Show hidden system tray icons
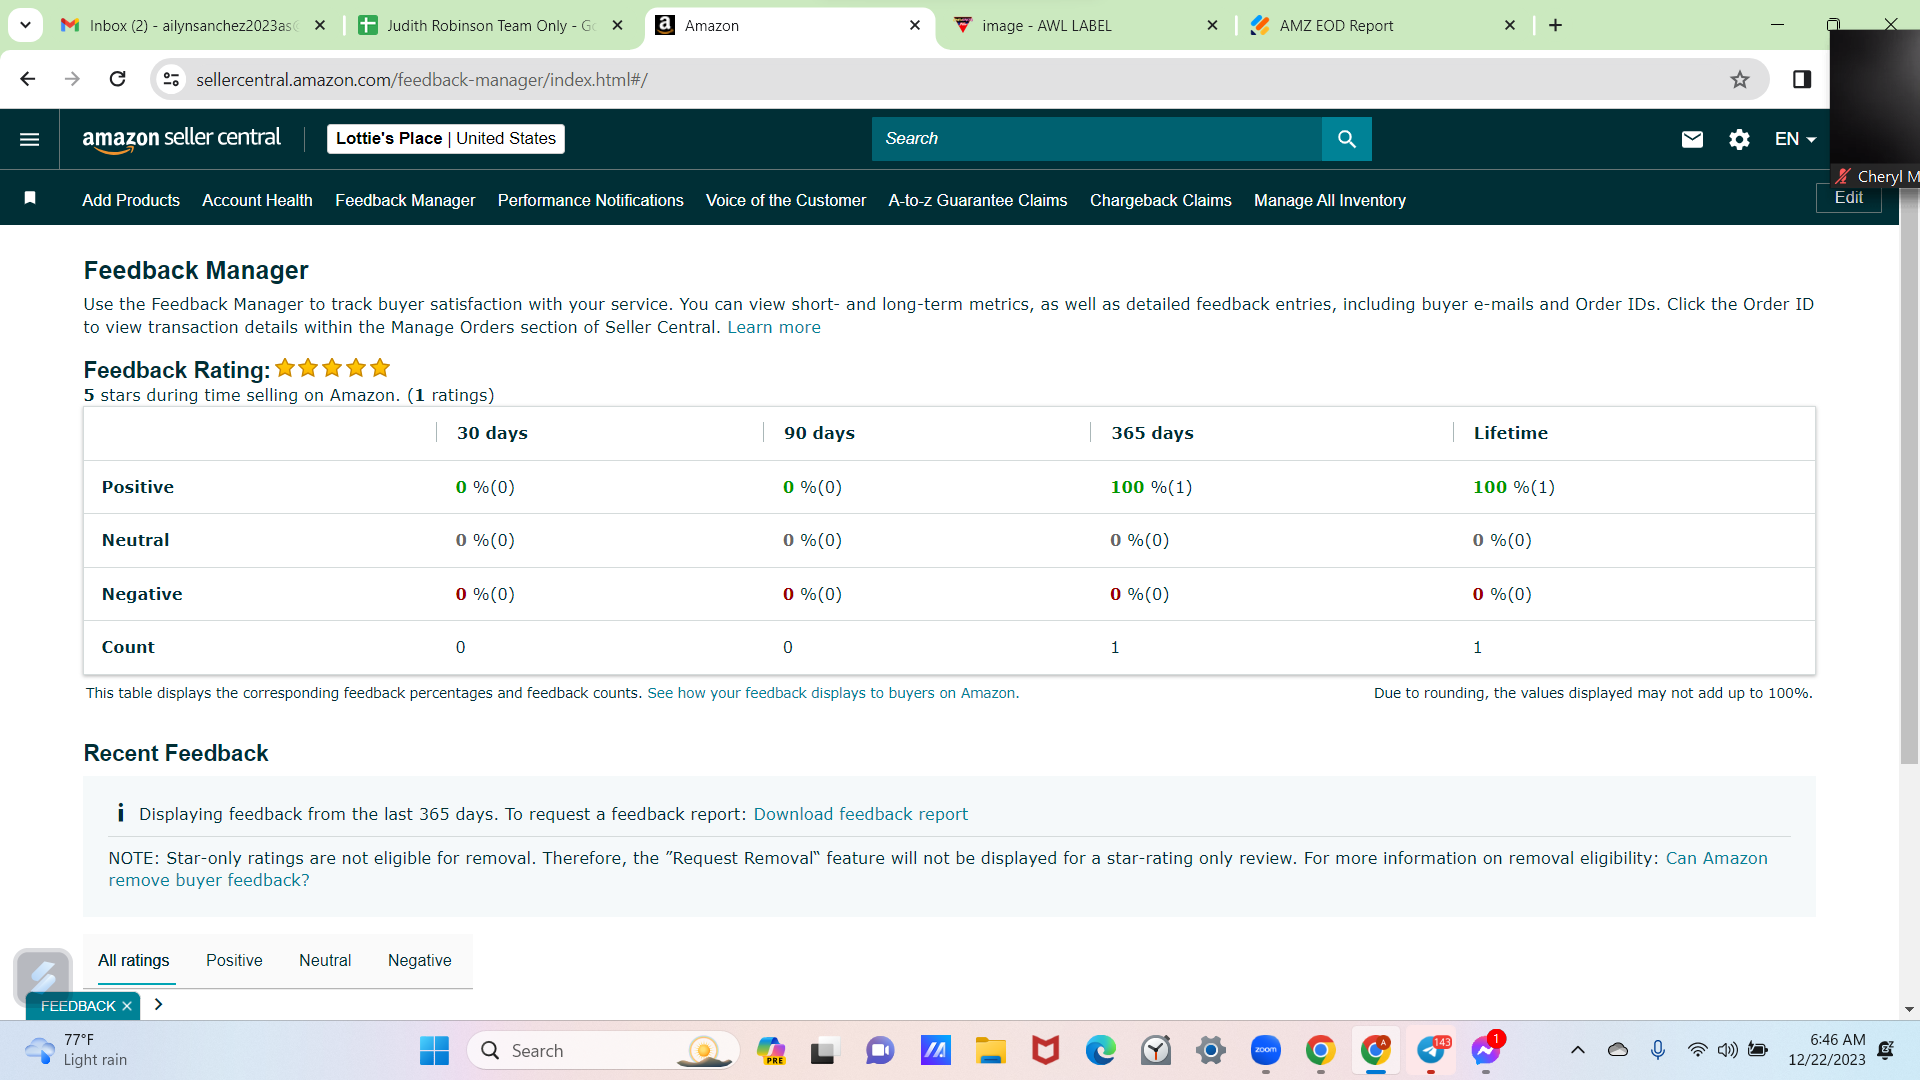Viewport: 1920px width, 1080px height. (1578, 1050)
